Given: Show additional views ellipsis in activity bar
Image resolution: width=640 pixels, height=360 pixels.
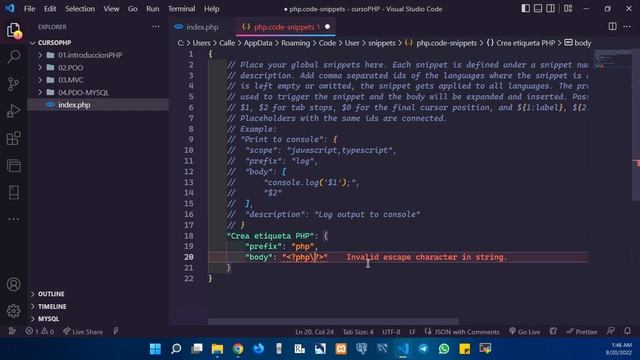Looking at the screenshot, I should [x=13, y=219].
